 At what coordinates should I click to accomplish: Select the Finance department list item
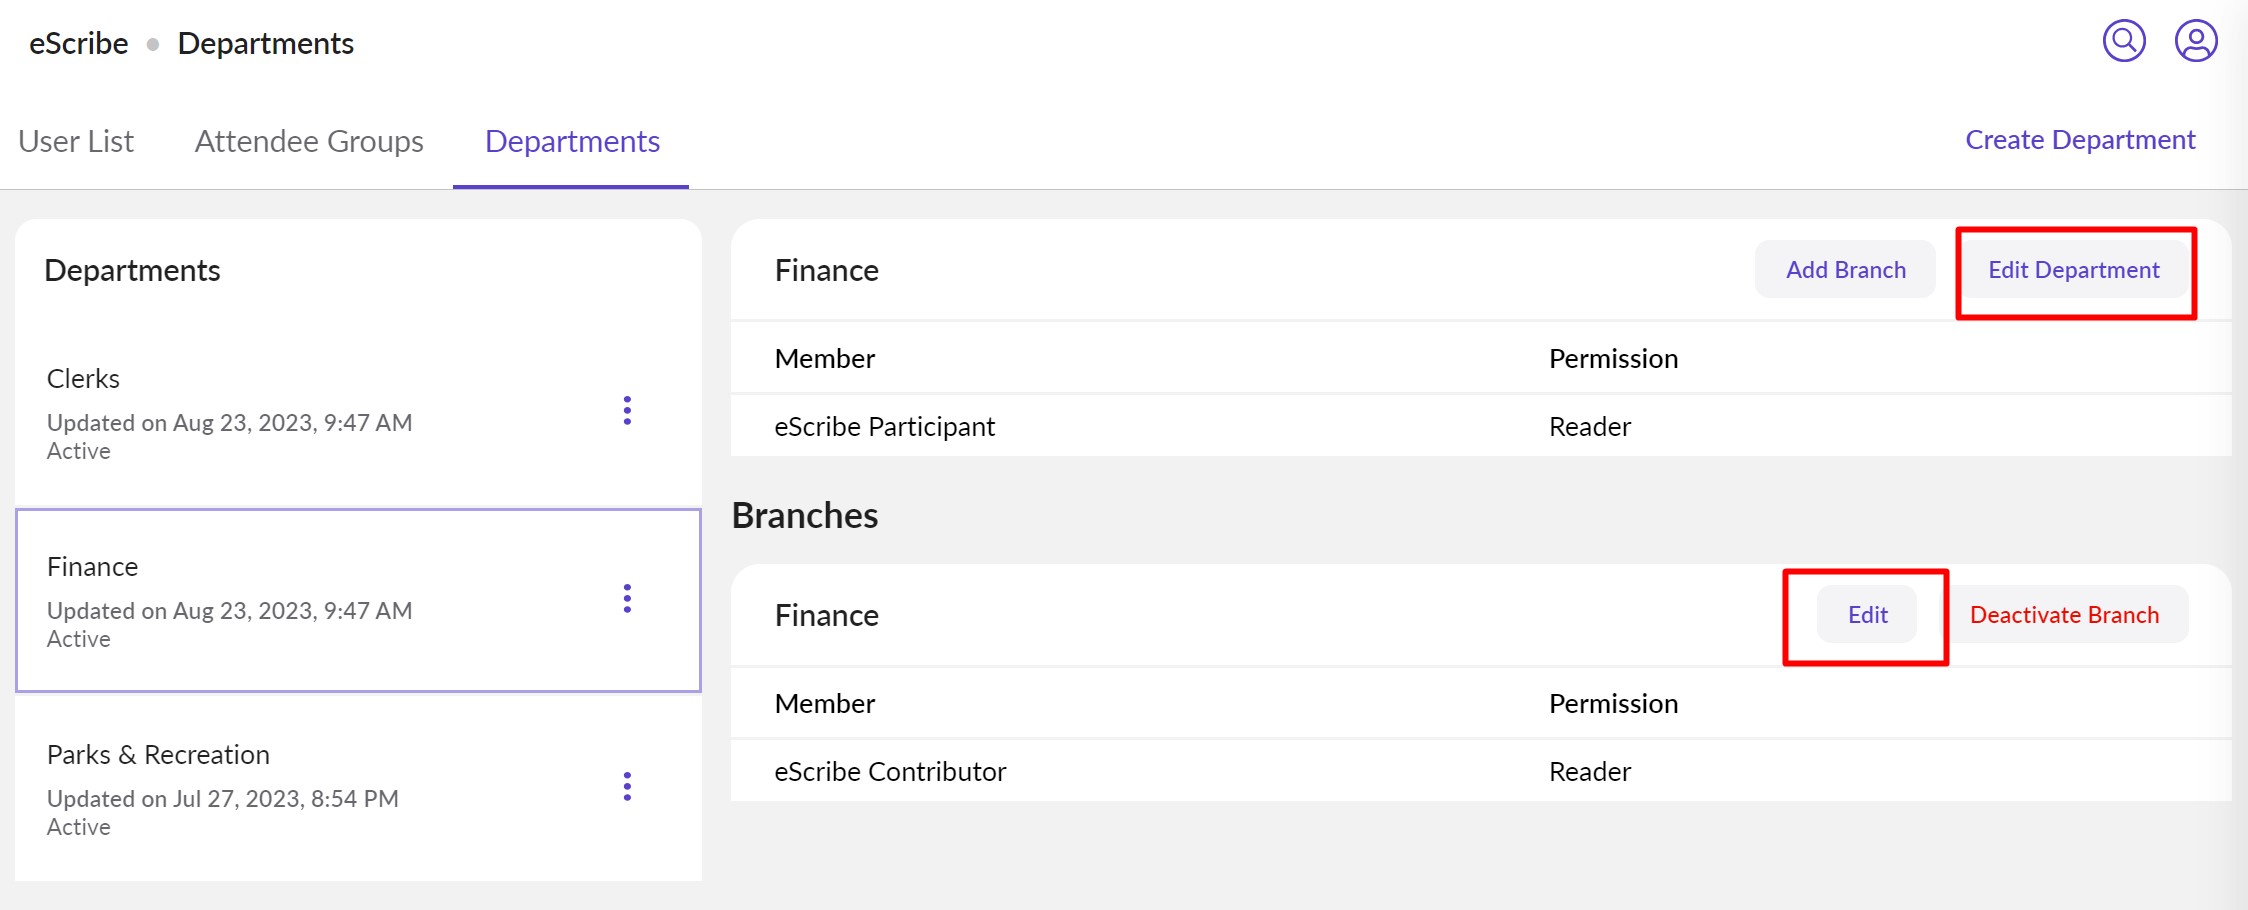point(300,600)
